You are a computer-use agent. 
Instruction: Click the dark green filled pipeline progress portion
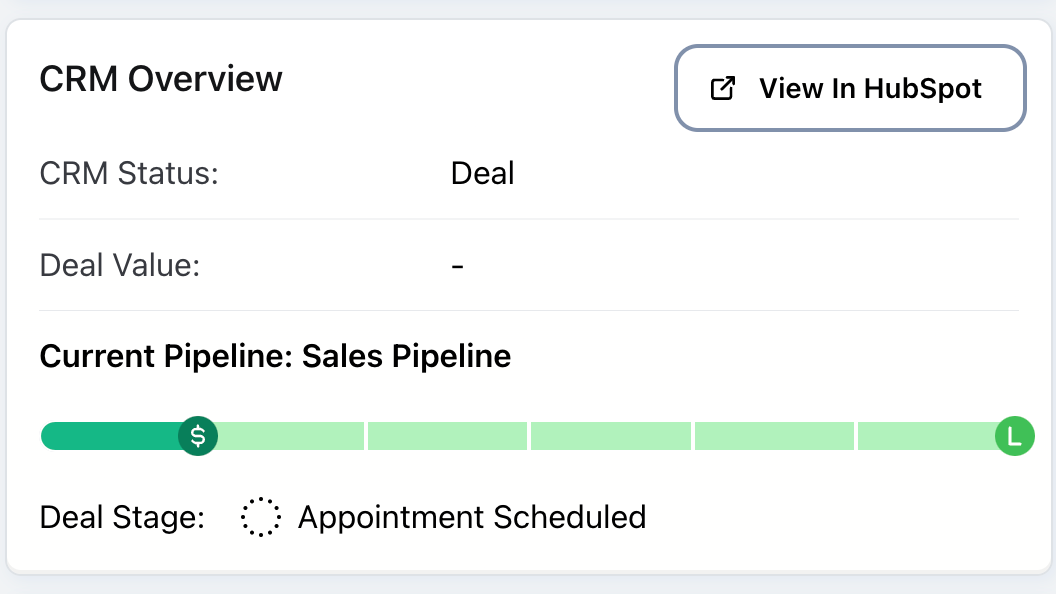[x=110, y=436]
